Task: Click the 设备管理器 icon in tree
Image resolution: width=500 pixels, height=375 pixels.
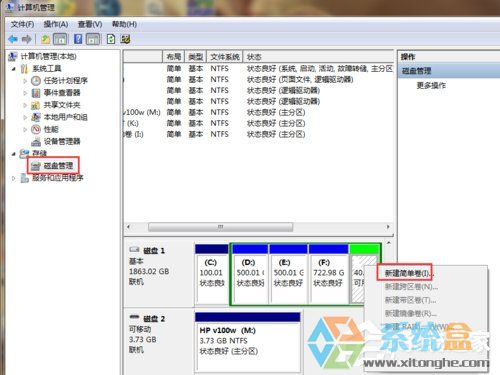Action: (x=36, y=142)
